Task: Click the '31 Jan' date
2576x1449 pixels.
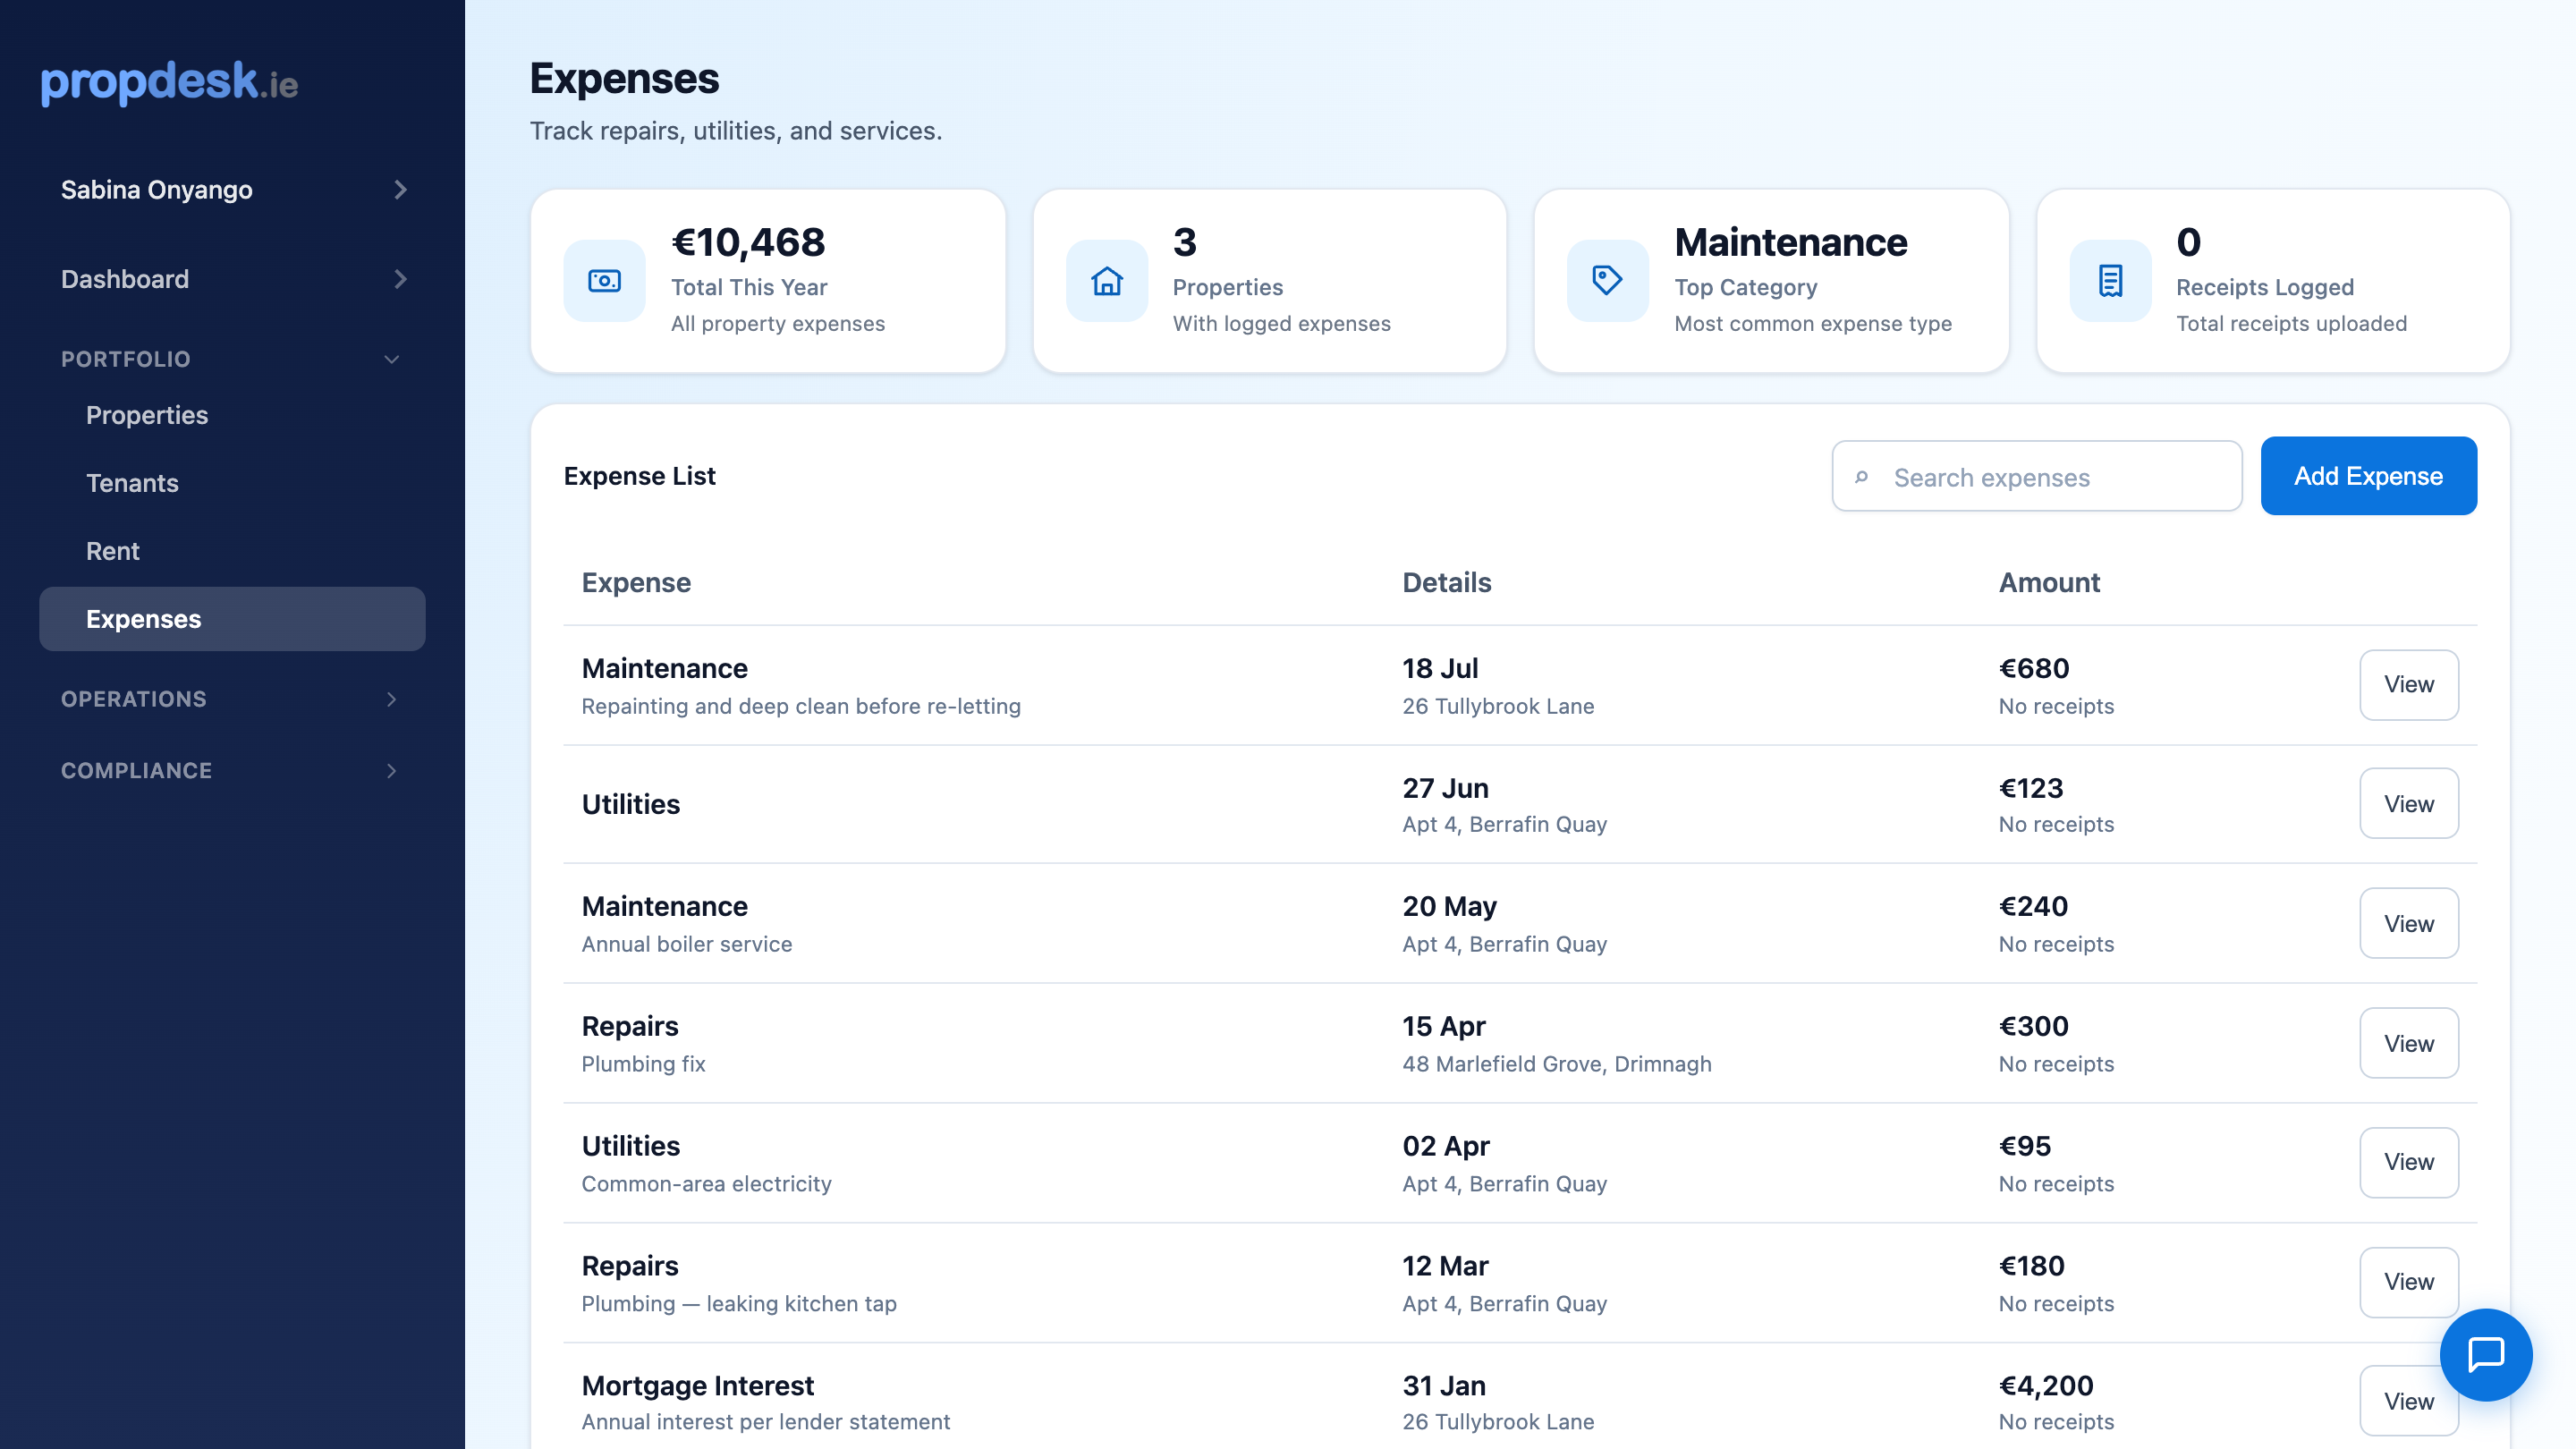Action: click(1444, 1385)
